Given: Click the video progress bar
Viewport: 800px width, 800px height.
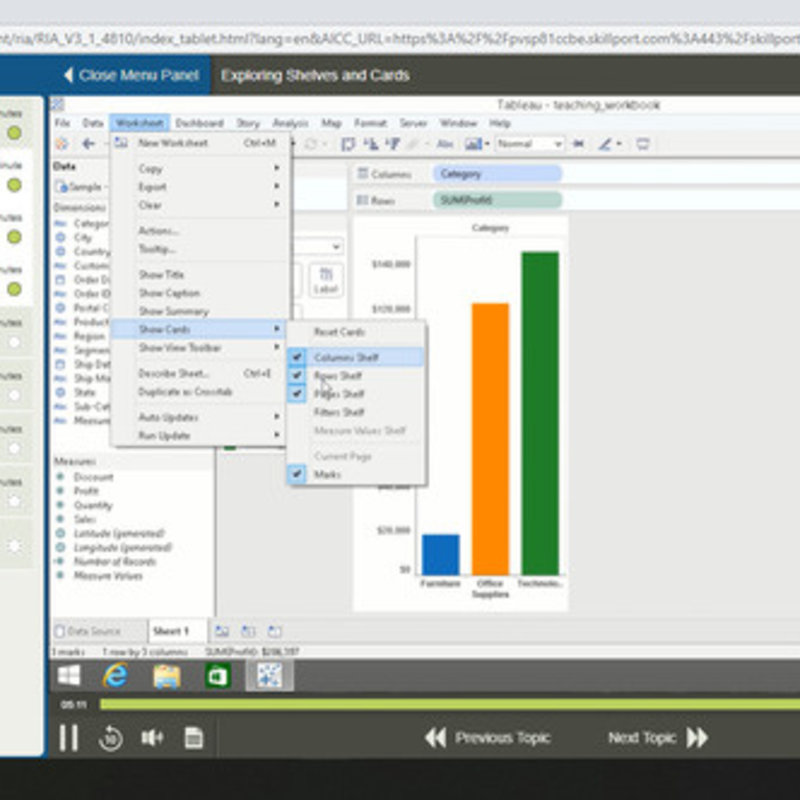Looking at the screenshot, I should tap(450, 705).
